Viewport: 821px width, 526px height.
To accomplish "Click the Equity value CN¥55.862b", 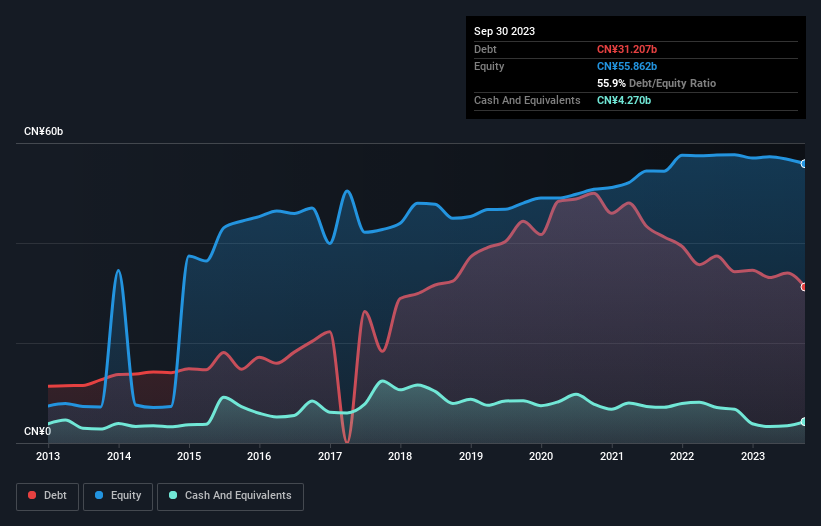I will [627, 66].
